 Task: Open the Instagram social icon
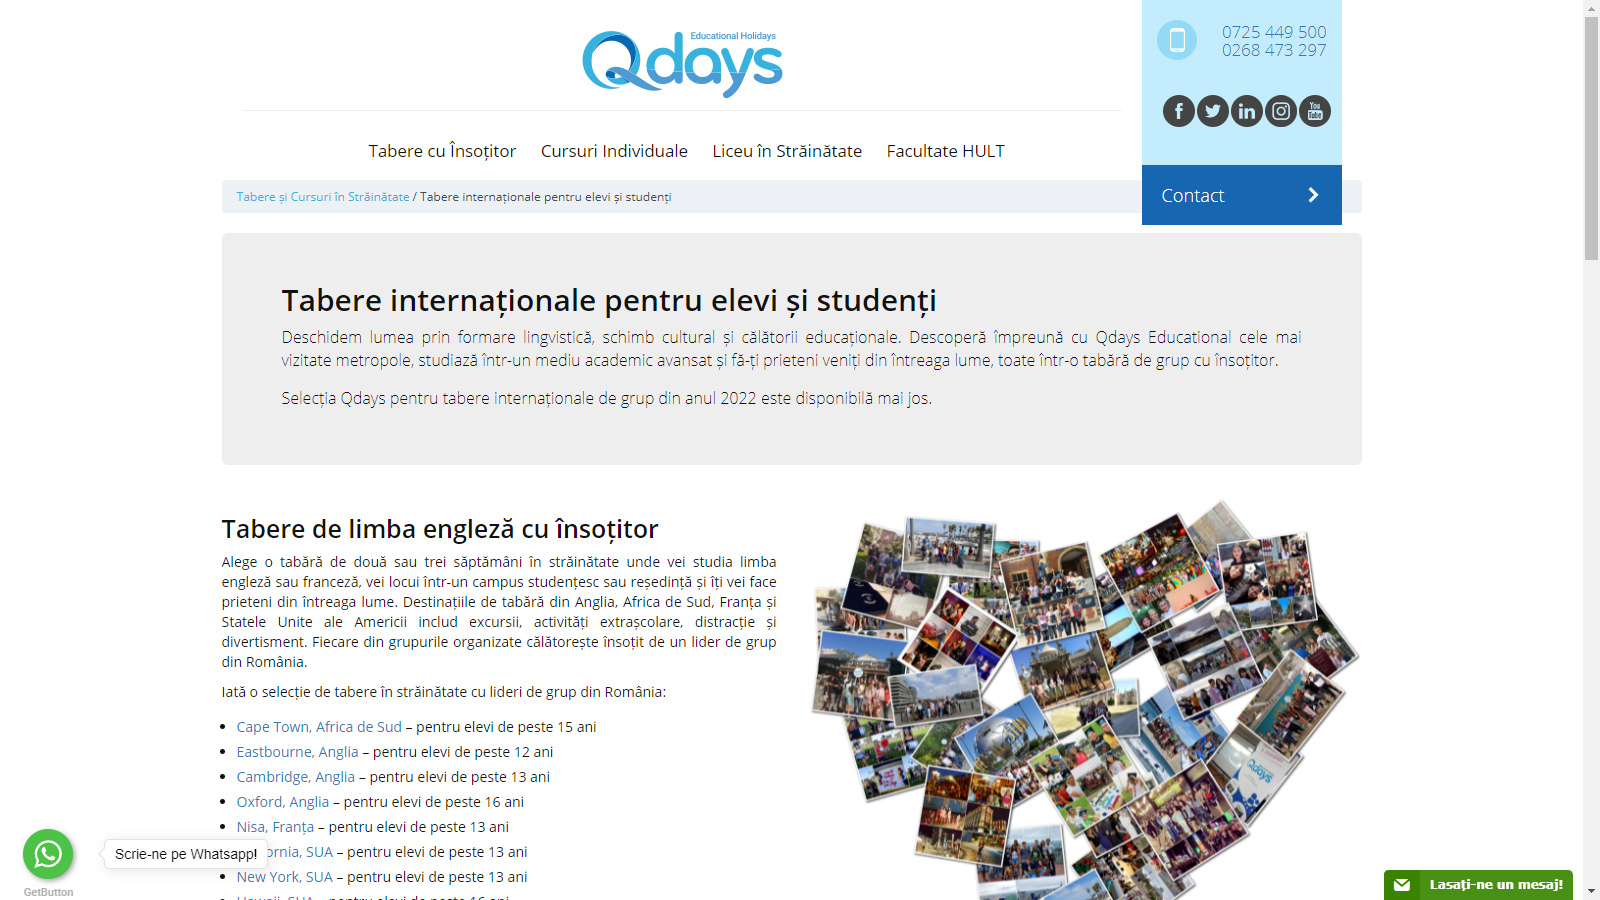click(x=1280, y=111)
